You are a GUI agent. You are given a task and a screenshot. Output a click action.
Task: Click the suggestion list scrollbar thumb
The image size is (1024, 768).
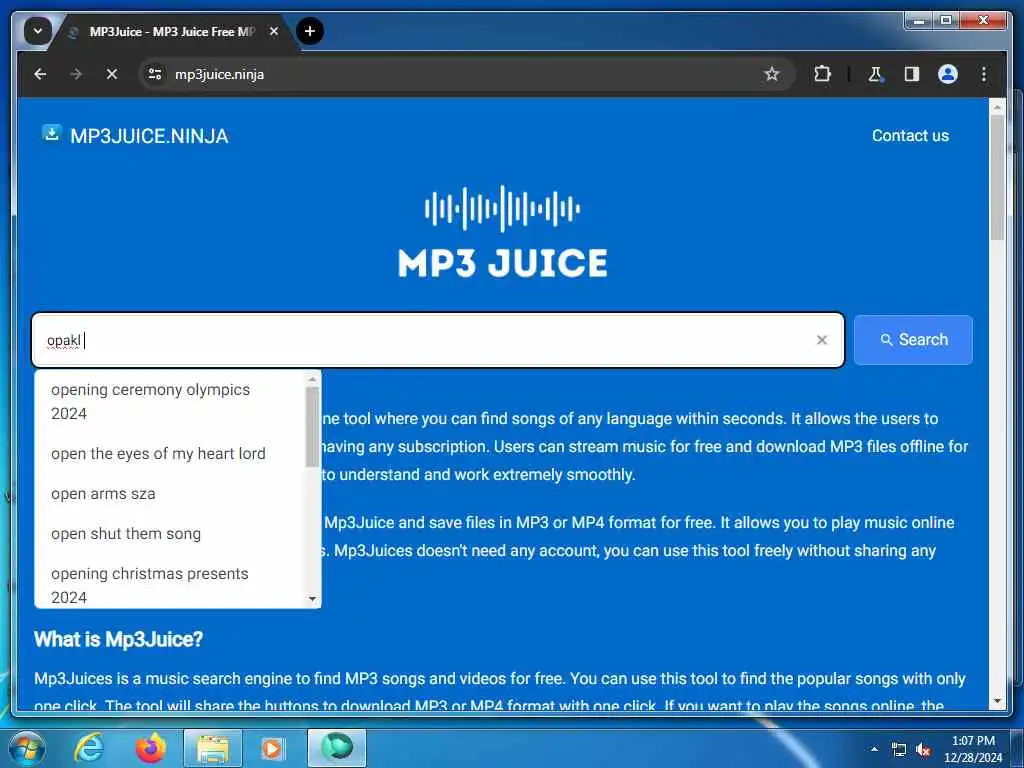pyautogui.click(x=312, y=426)
